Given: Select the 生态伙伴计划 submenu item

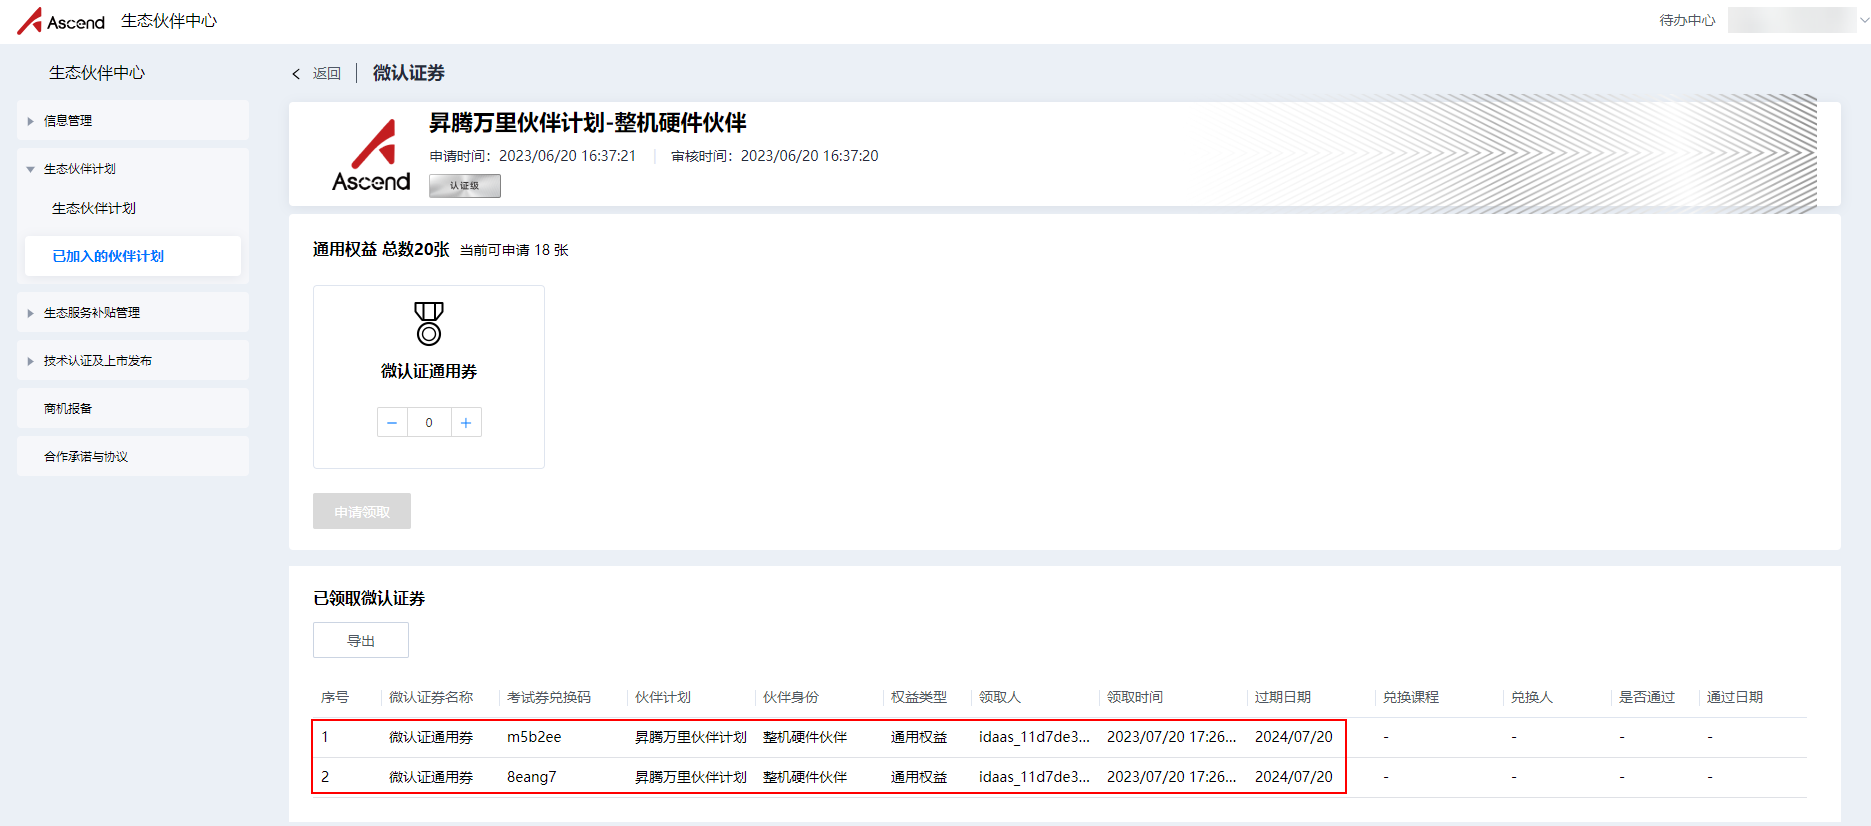Looking at the screenshot, I should [94, 208].
